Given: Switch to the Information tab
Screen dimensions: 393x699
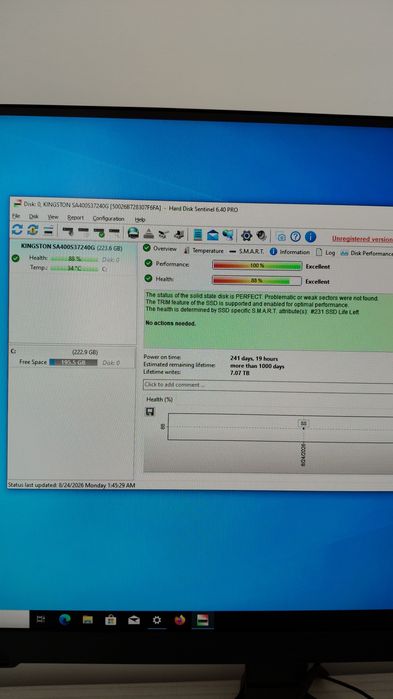Looking at the screenshot, I should (290, 252).
